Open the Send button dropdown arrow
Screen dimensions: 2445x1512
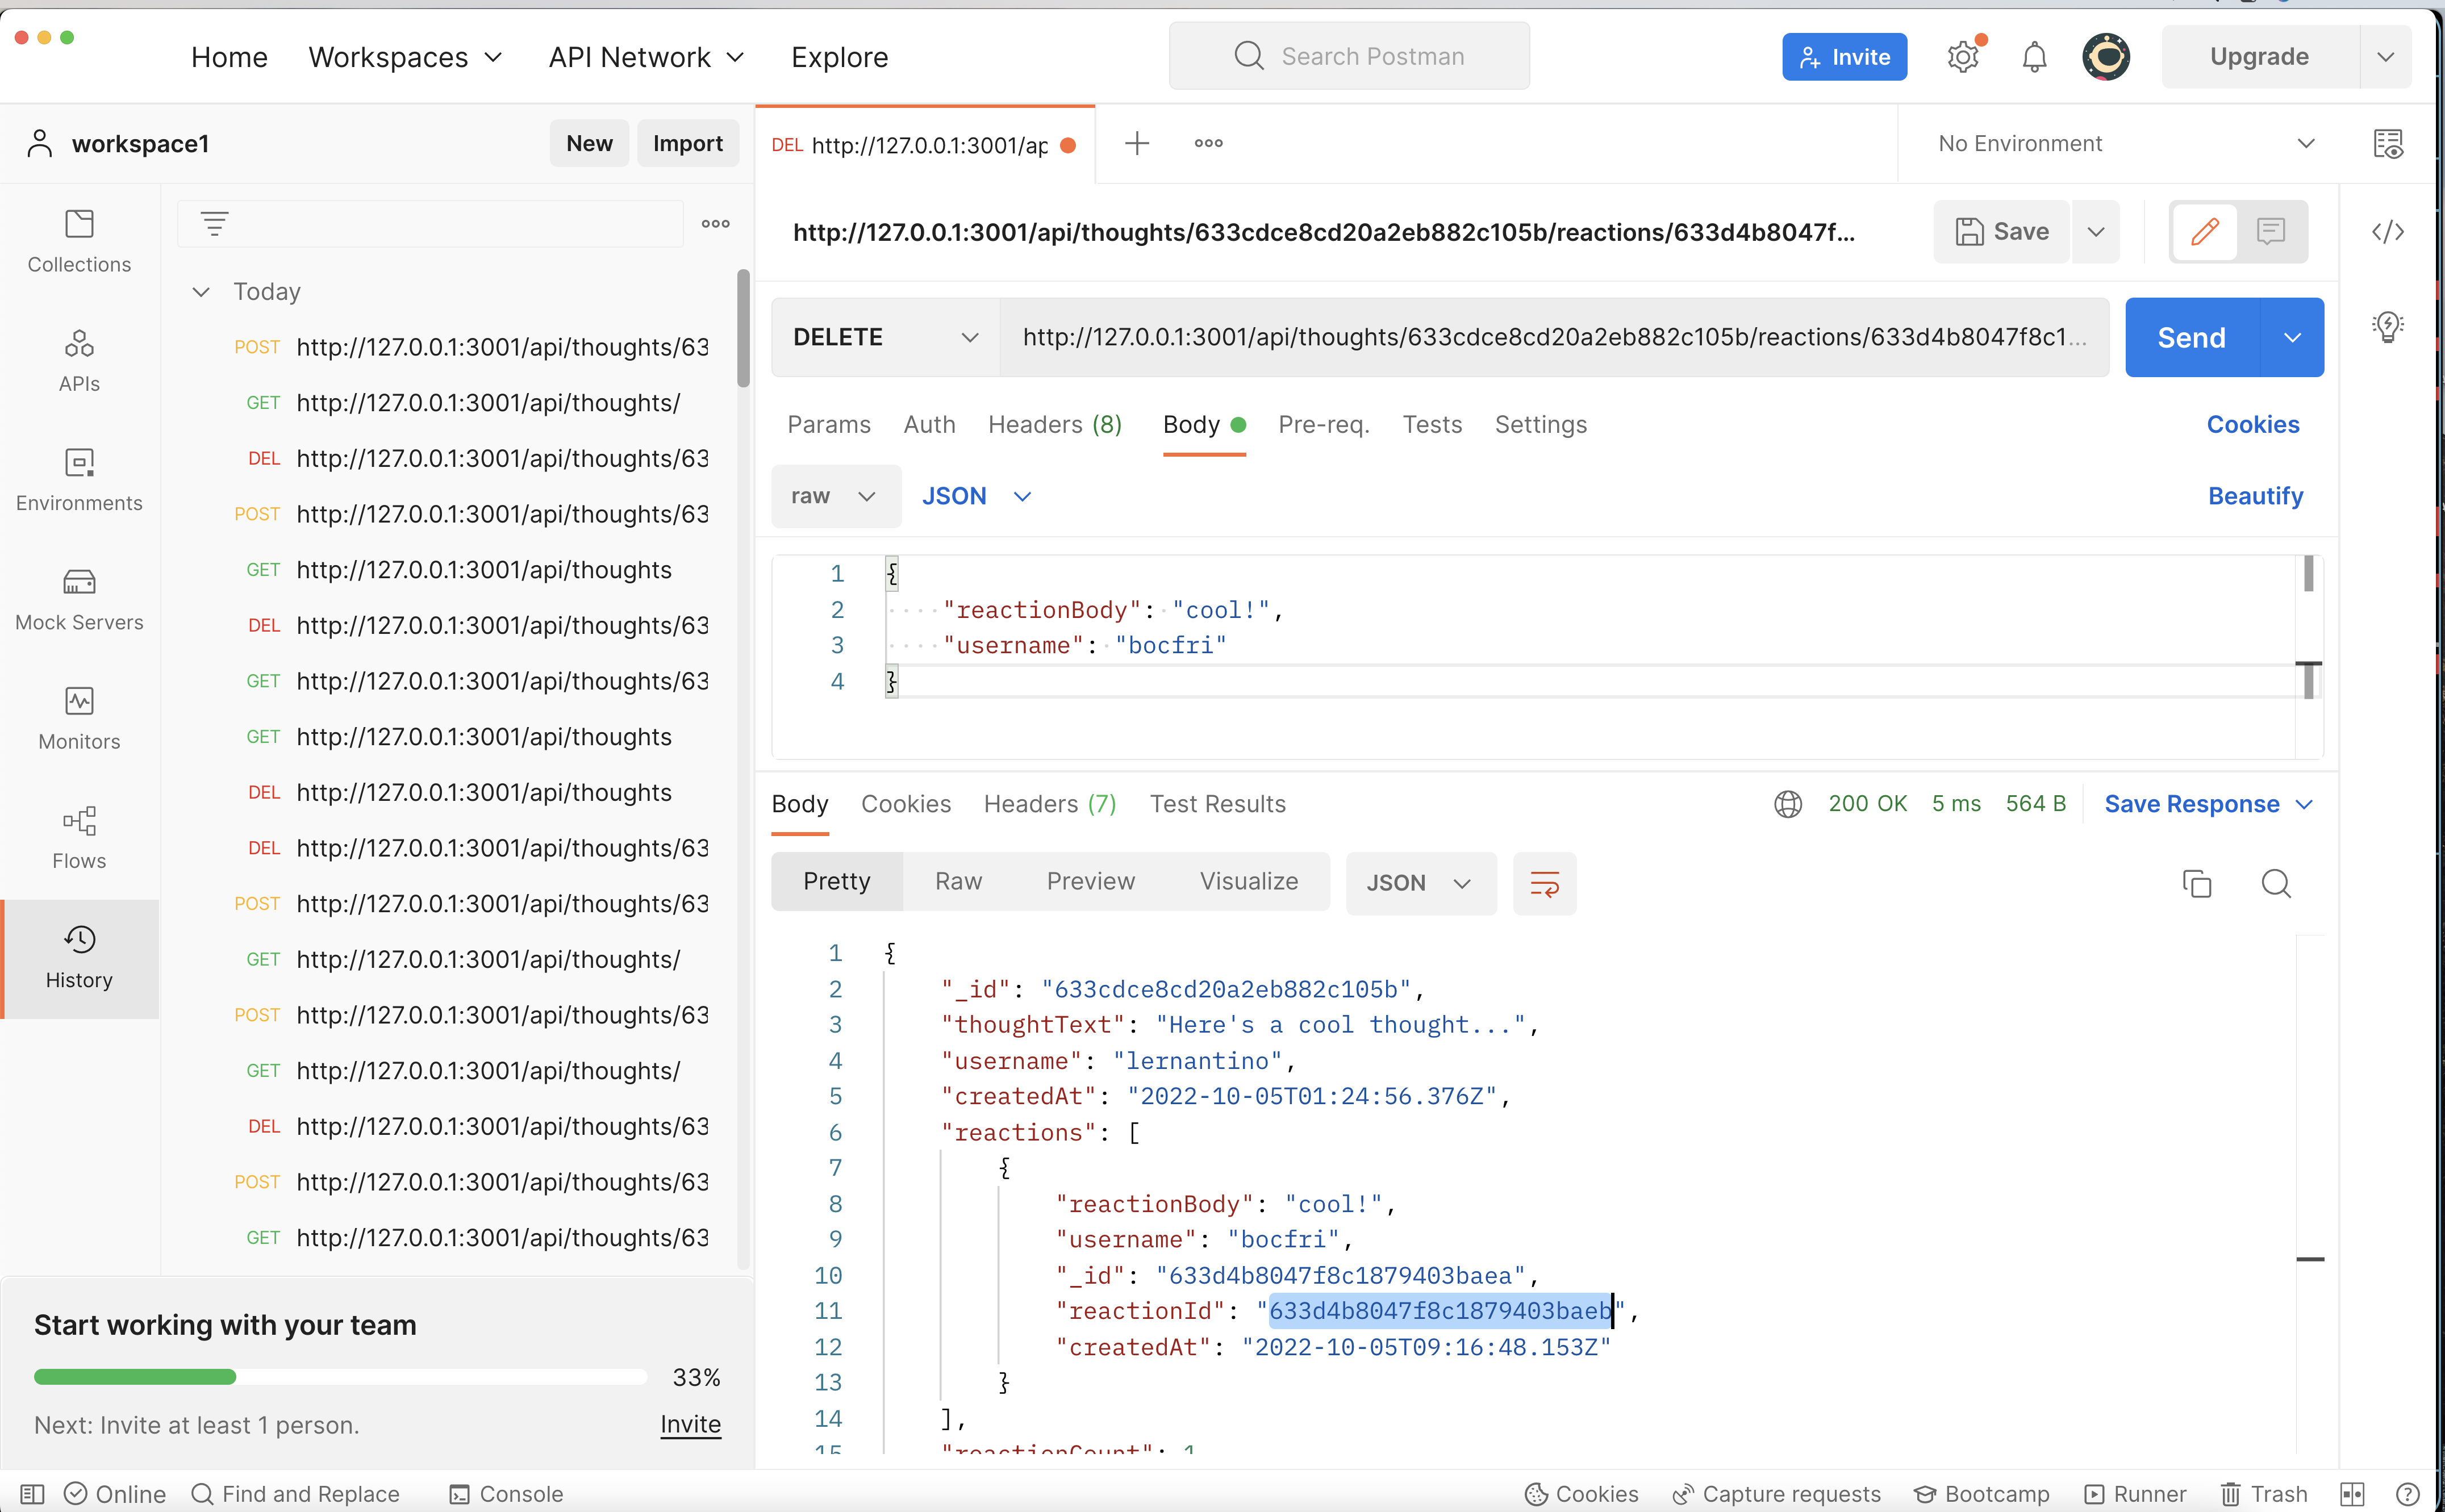(x=2292, y=337)
